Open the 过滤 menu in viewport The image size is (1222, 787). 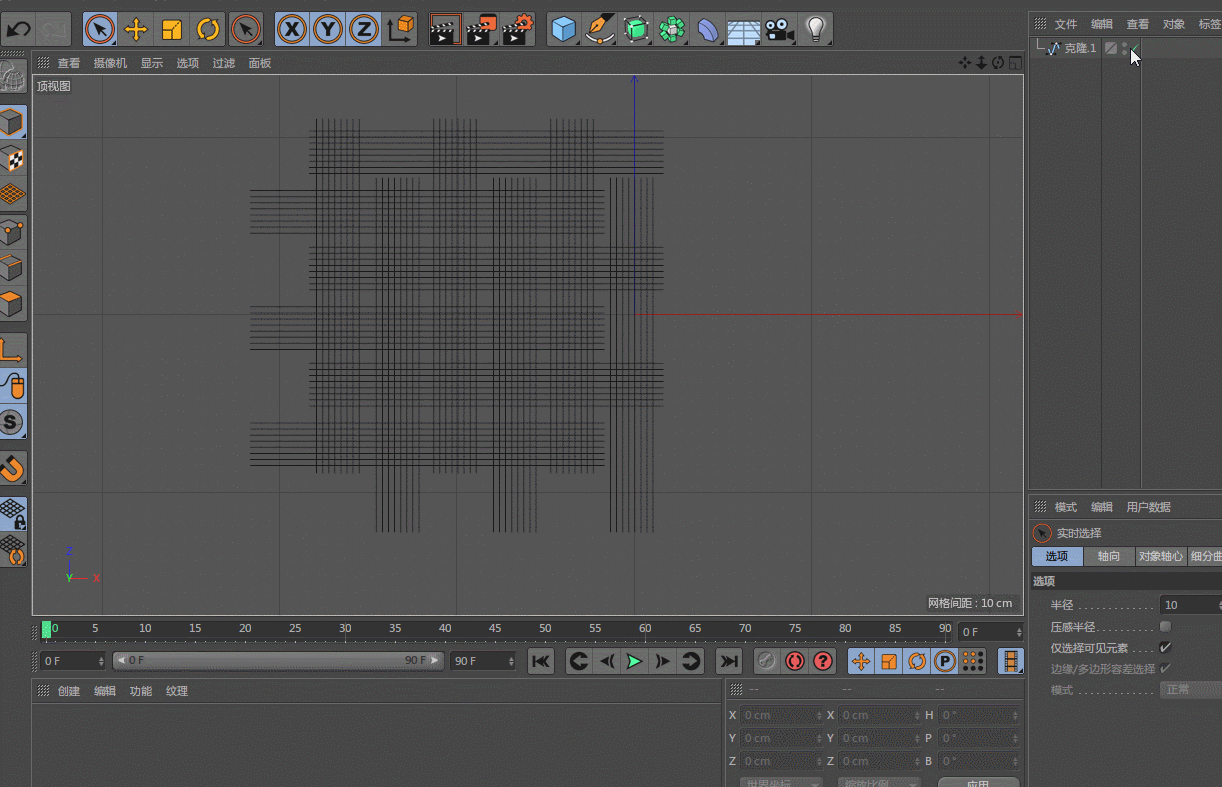[x=223, y=63]
